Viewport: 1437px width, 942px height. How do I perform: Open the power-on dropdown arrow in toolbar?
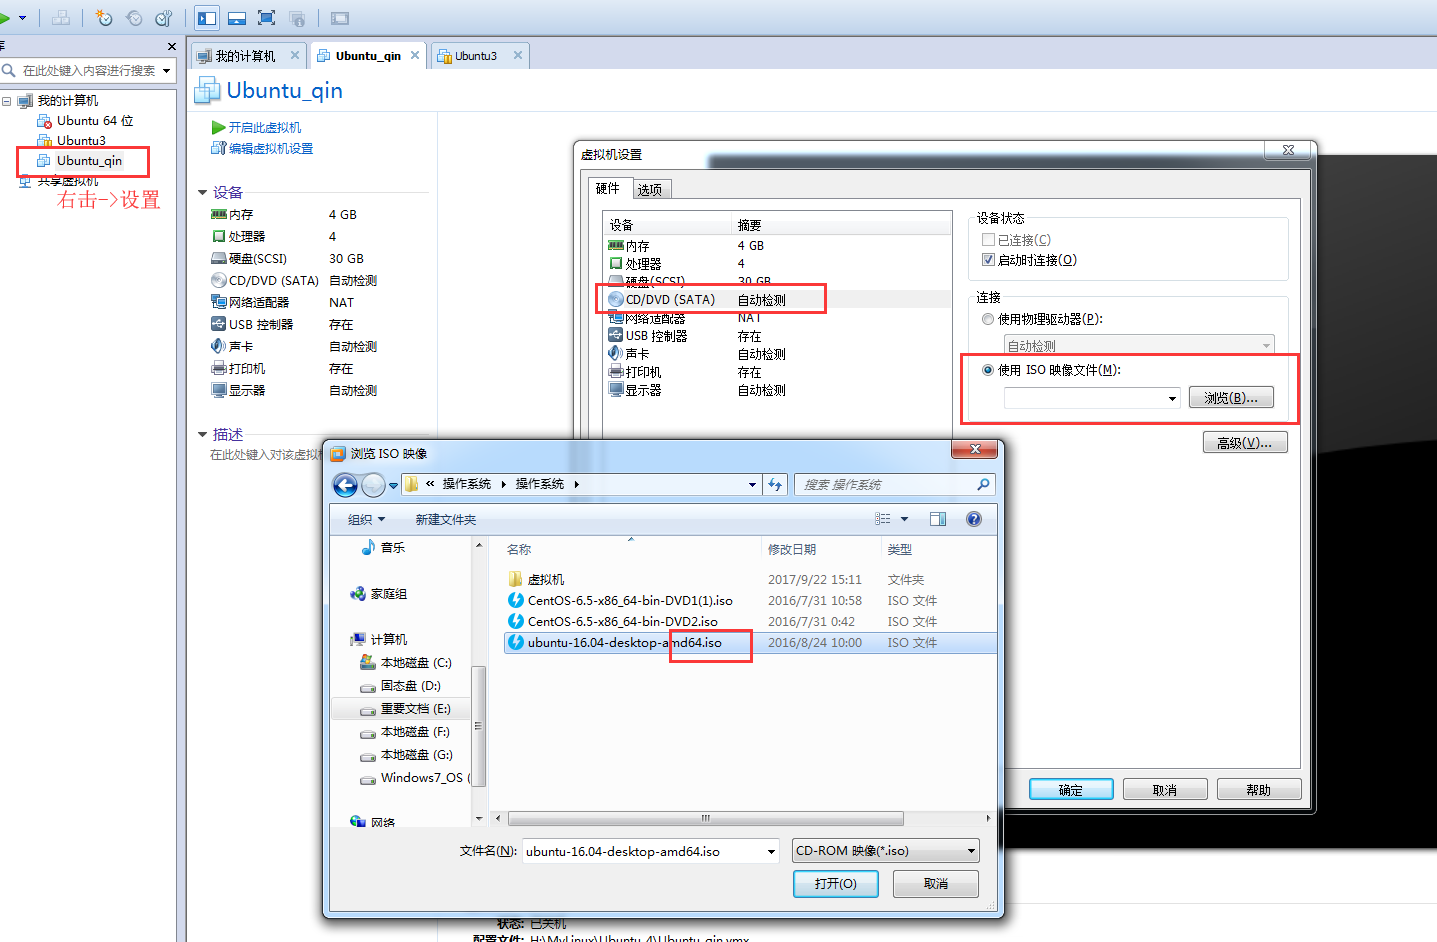tap(22, 17)
